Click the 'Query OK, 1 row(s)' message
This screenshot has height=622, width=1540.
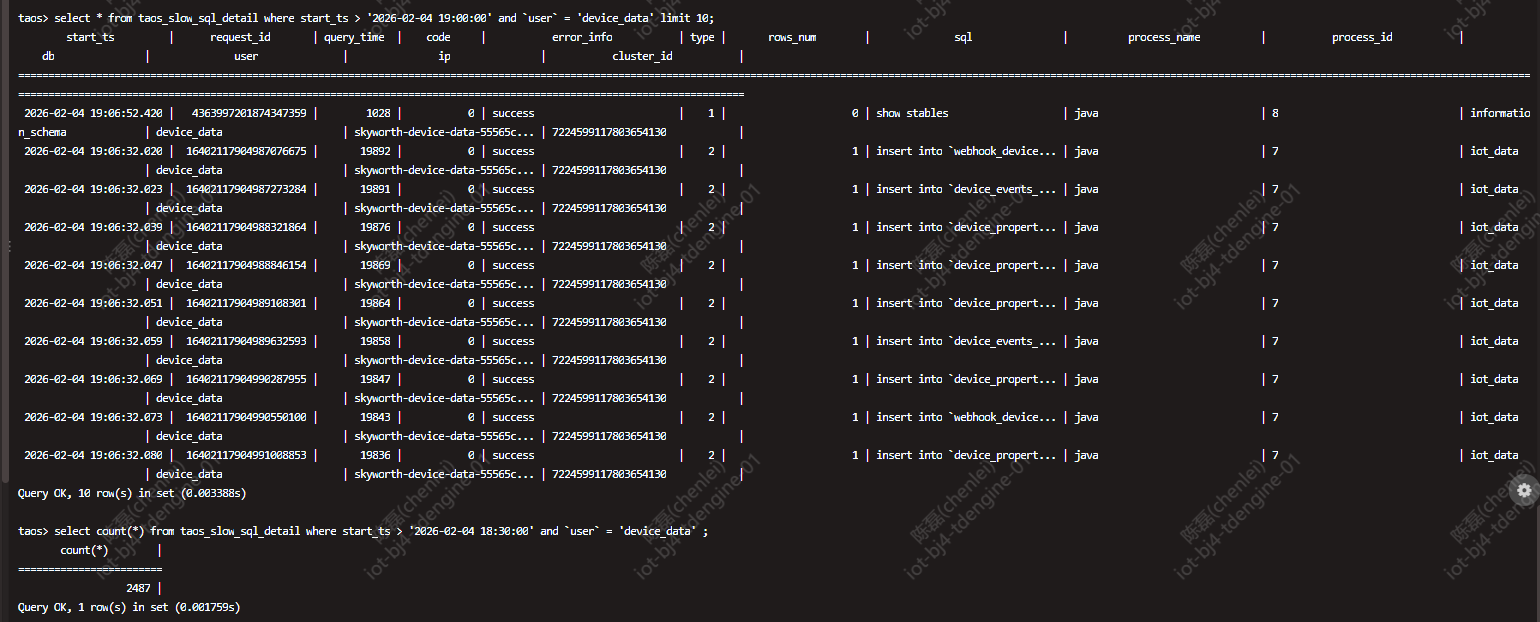[x=129, y=607]
